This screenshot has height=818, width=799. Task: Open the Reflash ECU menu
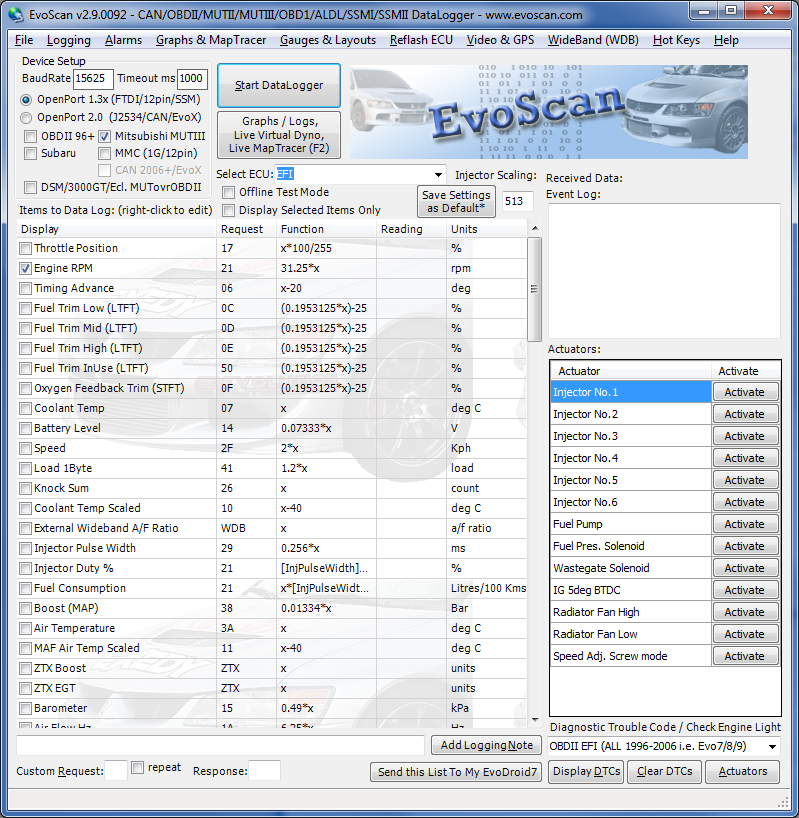pyautogui.click(x=421, y=40)
